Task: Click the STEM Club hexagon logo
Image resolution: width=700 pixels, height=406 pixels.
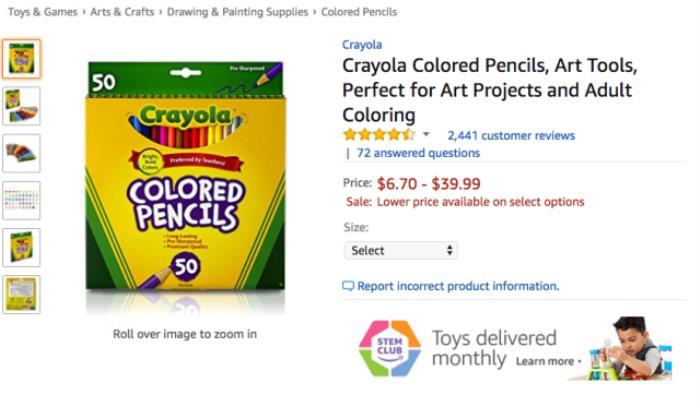Action: 389,349
